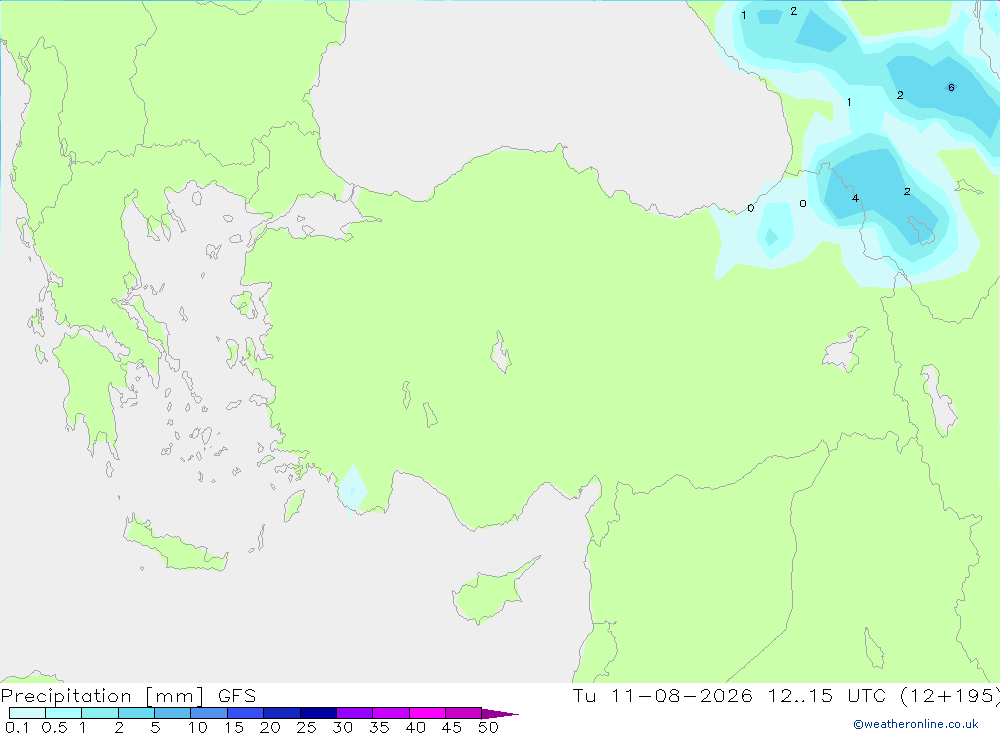Screen dimensions: 1000x733
Task: Click the 2 to 5 mm legend swatch
Action: (x=136, y=713)
